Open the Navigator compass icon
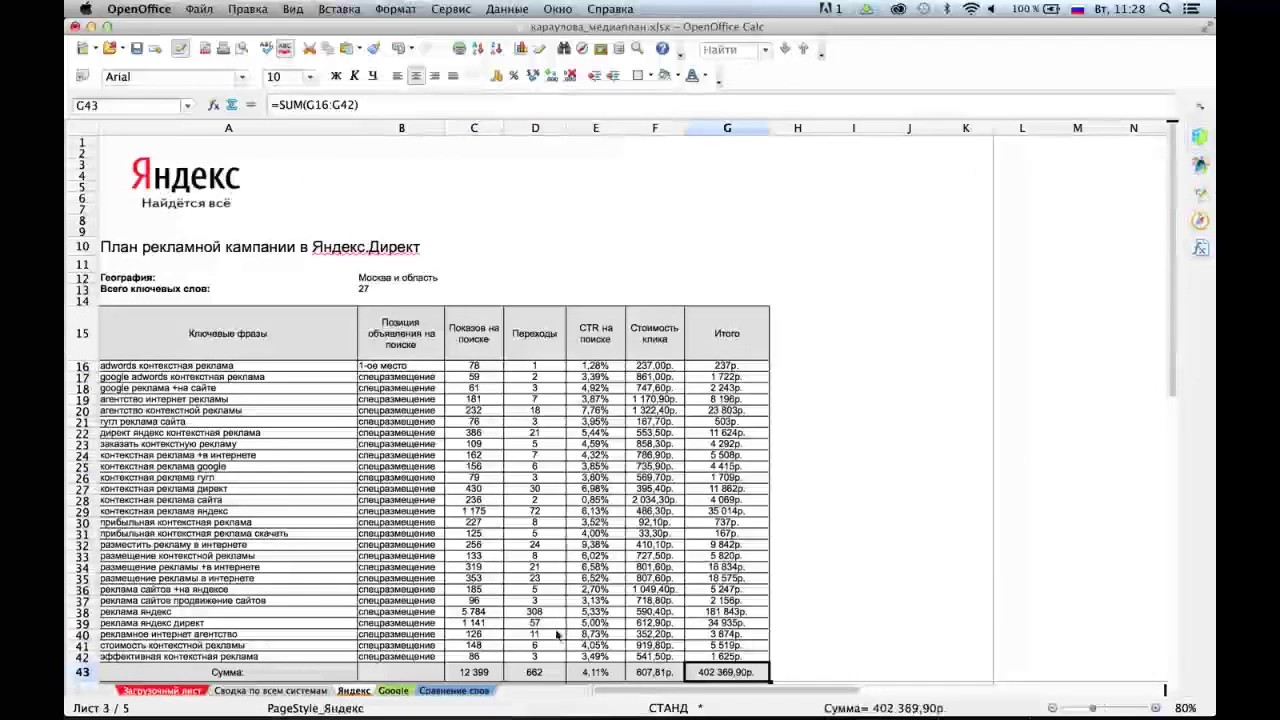The width and height of the screenshot is (1280, 720). (582, 48)
